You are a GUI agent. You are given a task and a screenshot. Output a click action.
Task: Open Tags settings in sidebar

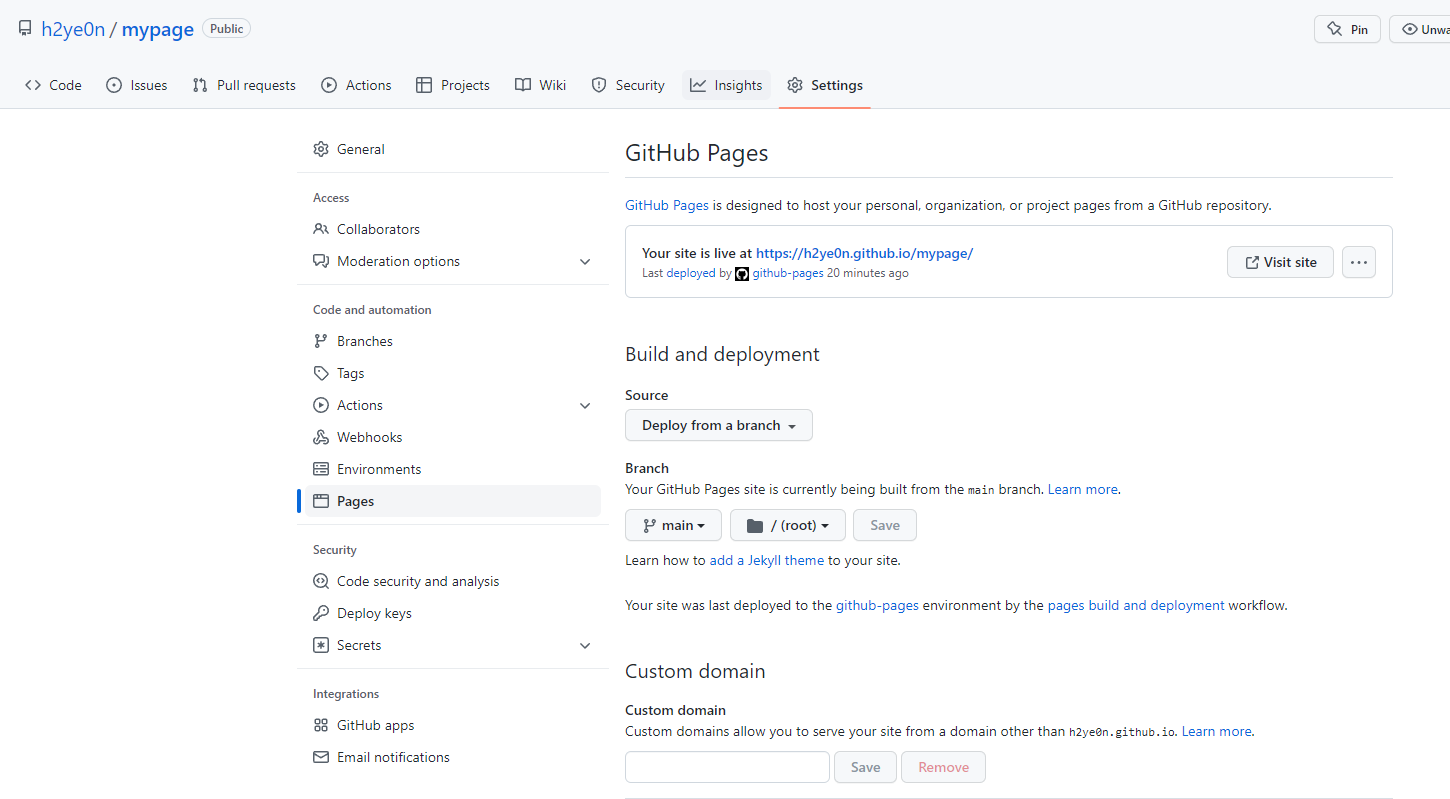(x=453, y=373)
